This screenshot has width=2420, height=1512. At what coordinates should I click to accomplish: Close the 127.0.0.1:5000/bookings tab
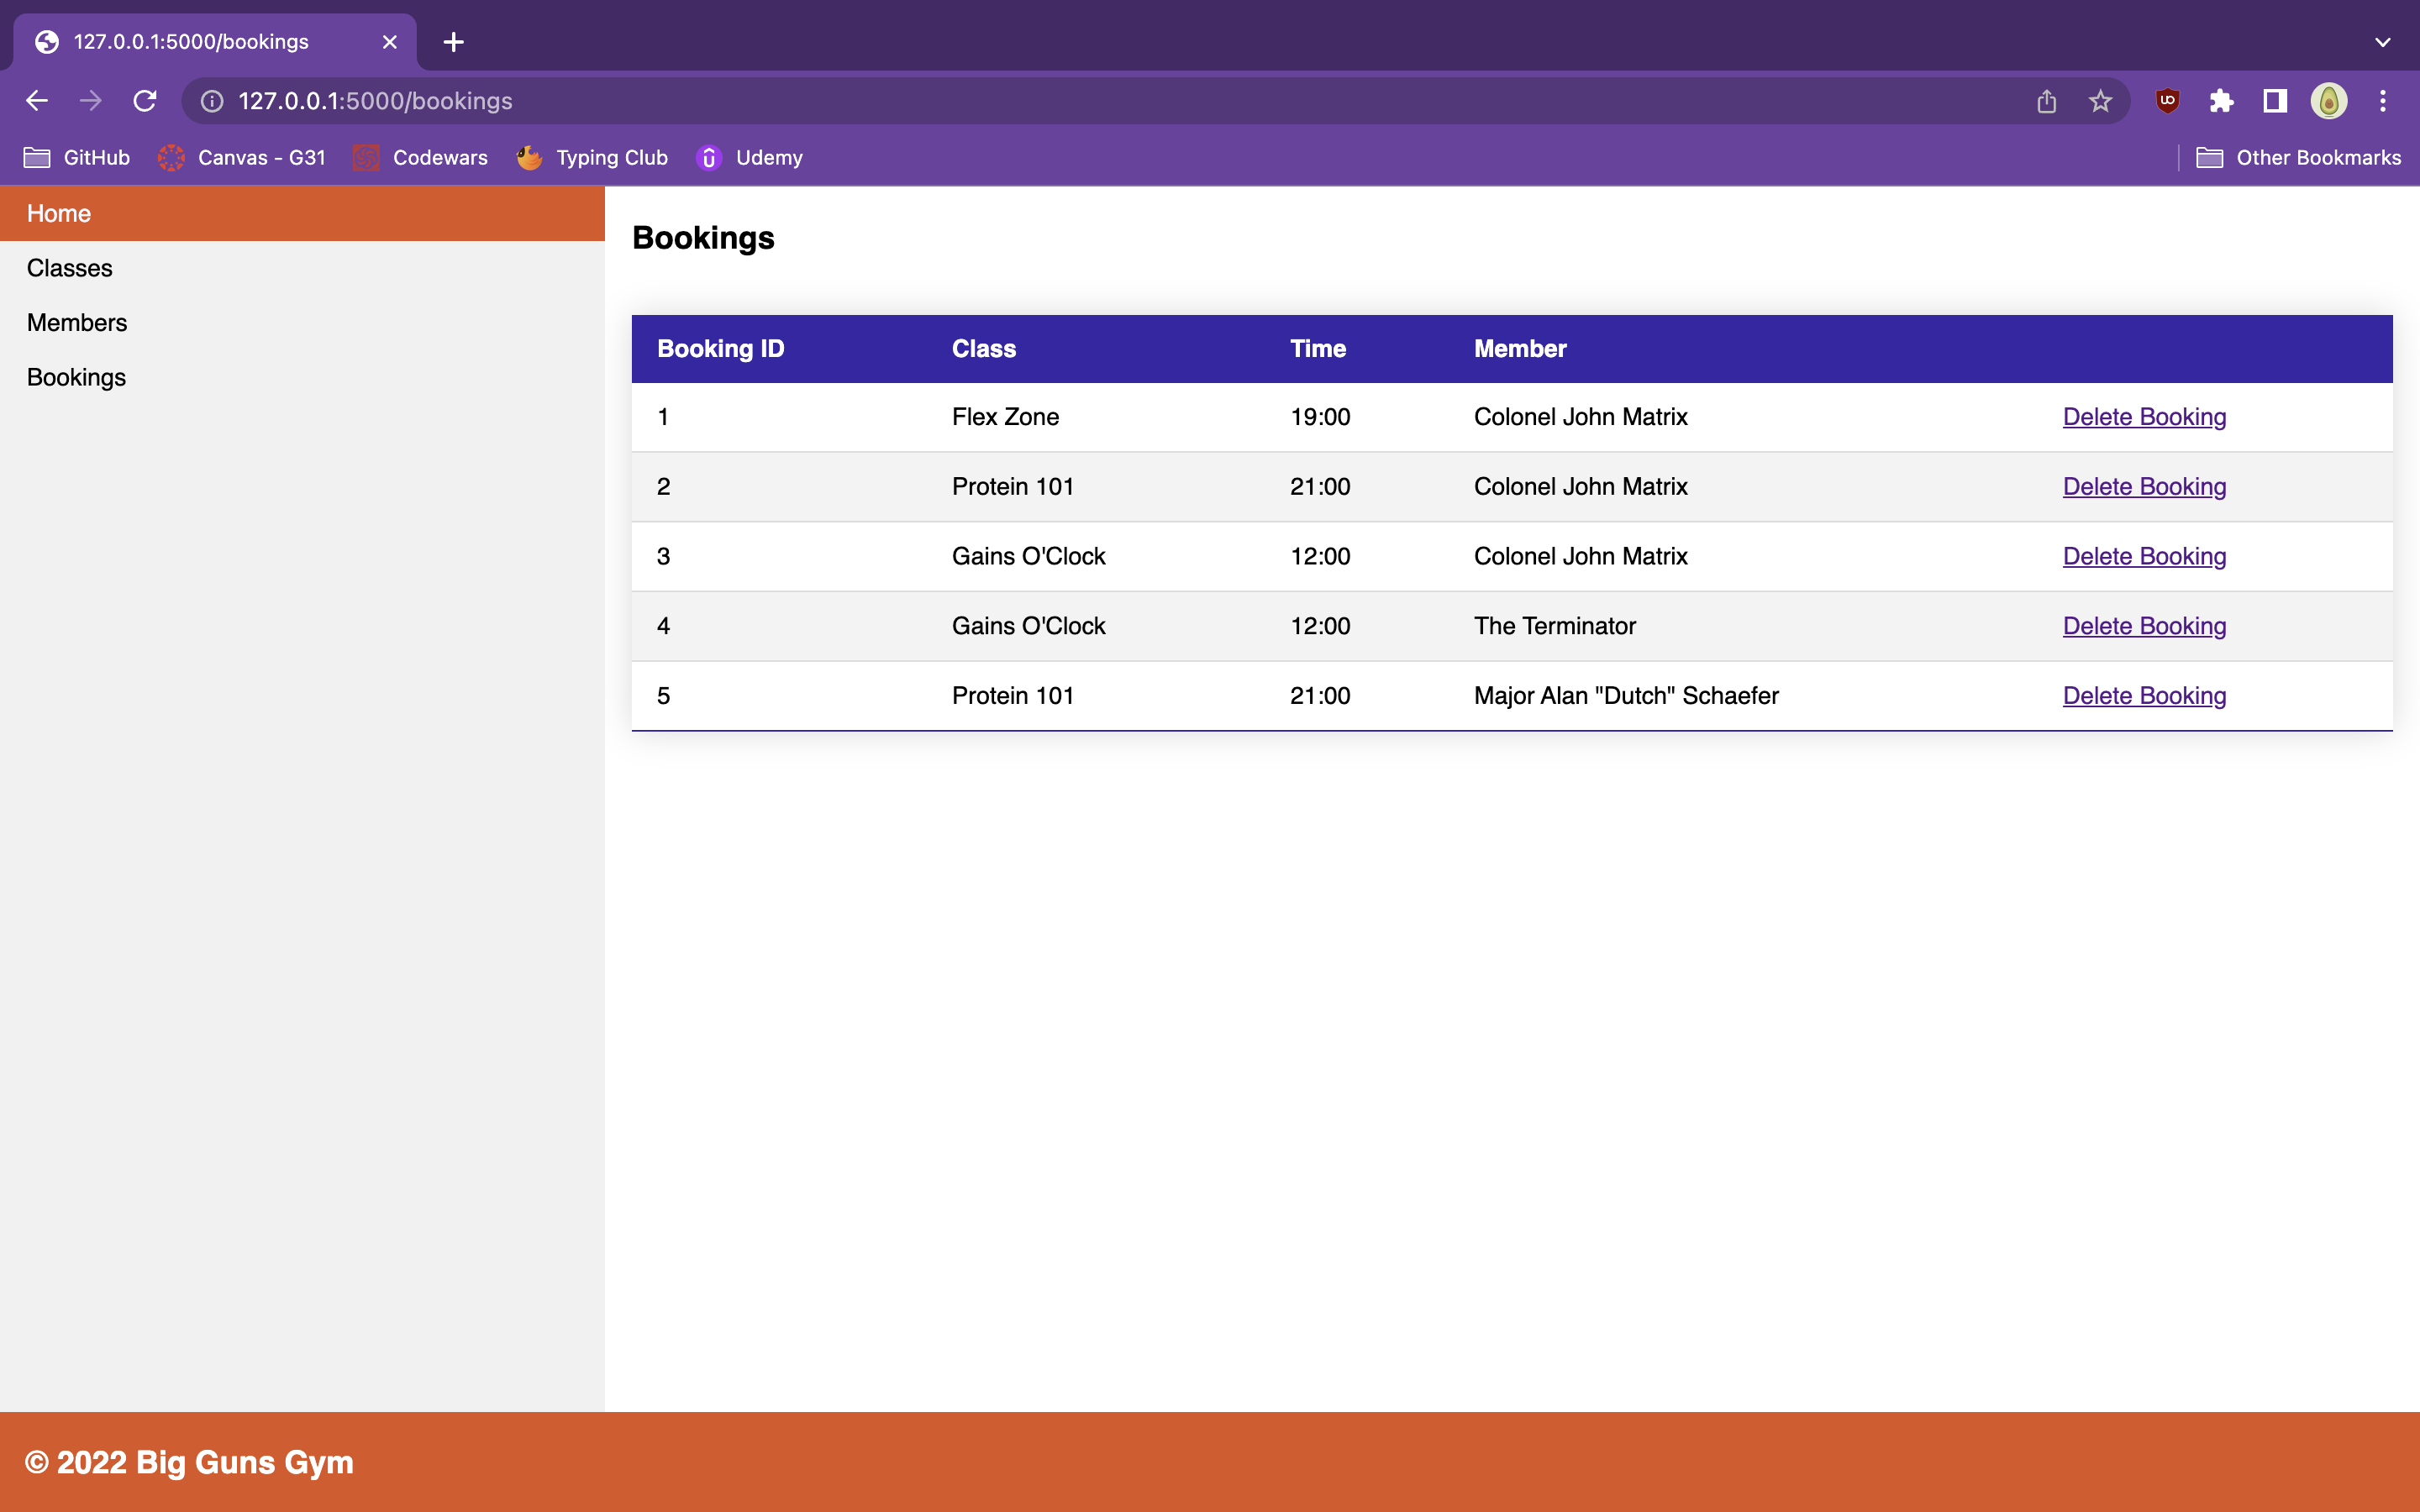pos(390,42)
